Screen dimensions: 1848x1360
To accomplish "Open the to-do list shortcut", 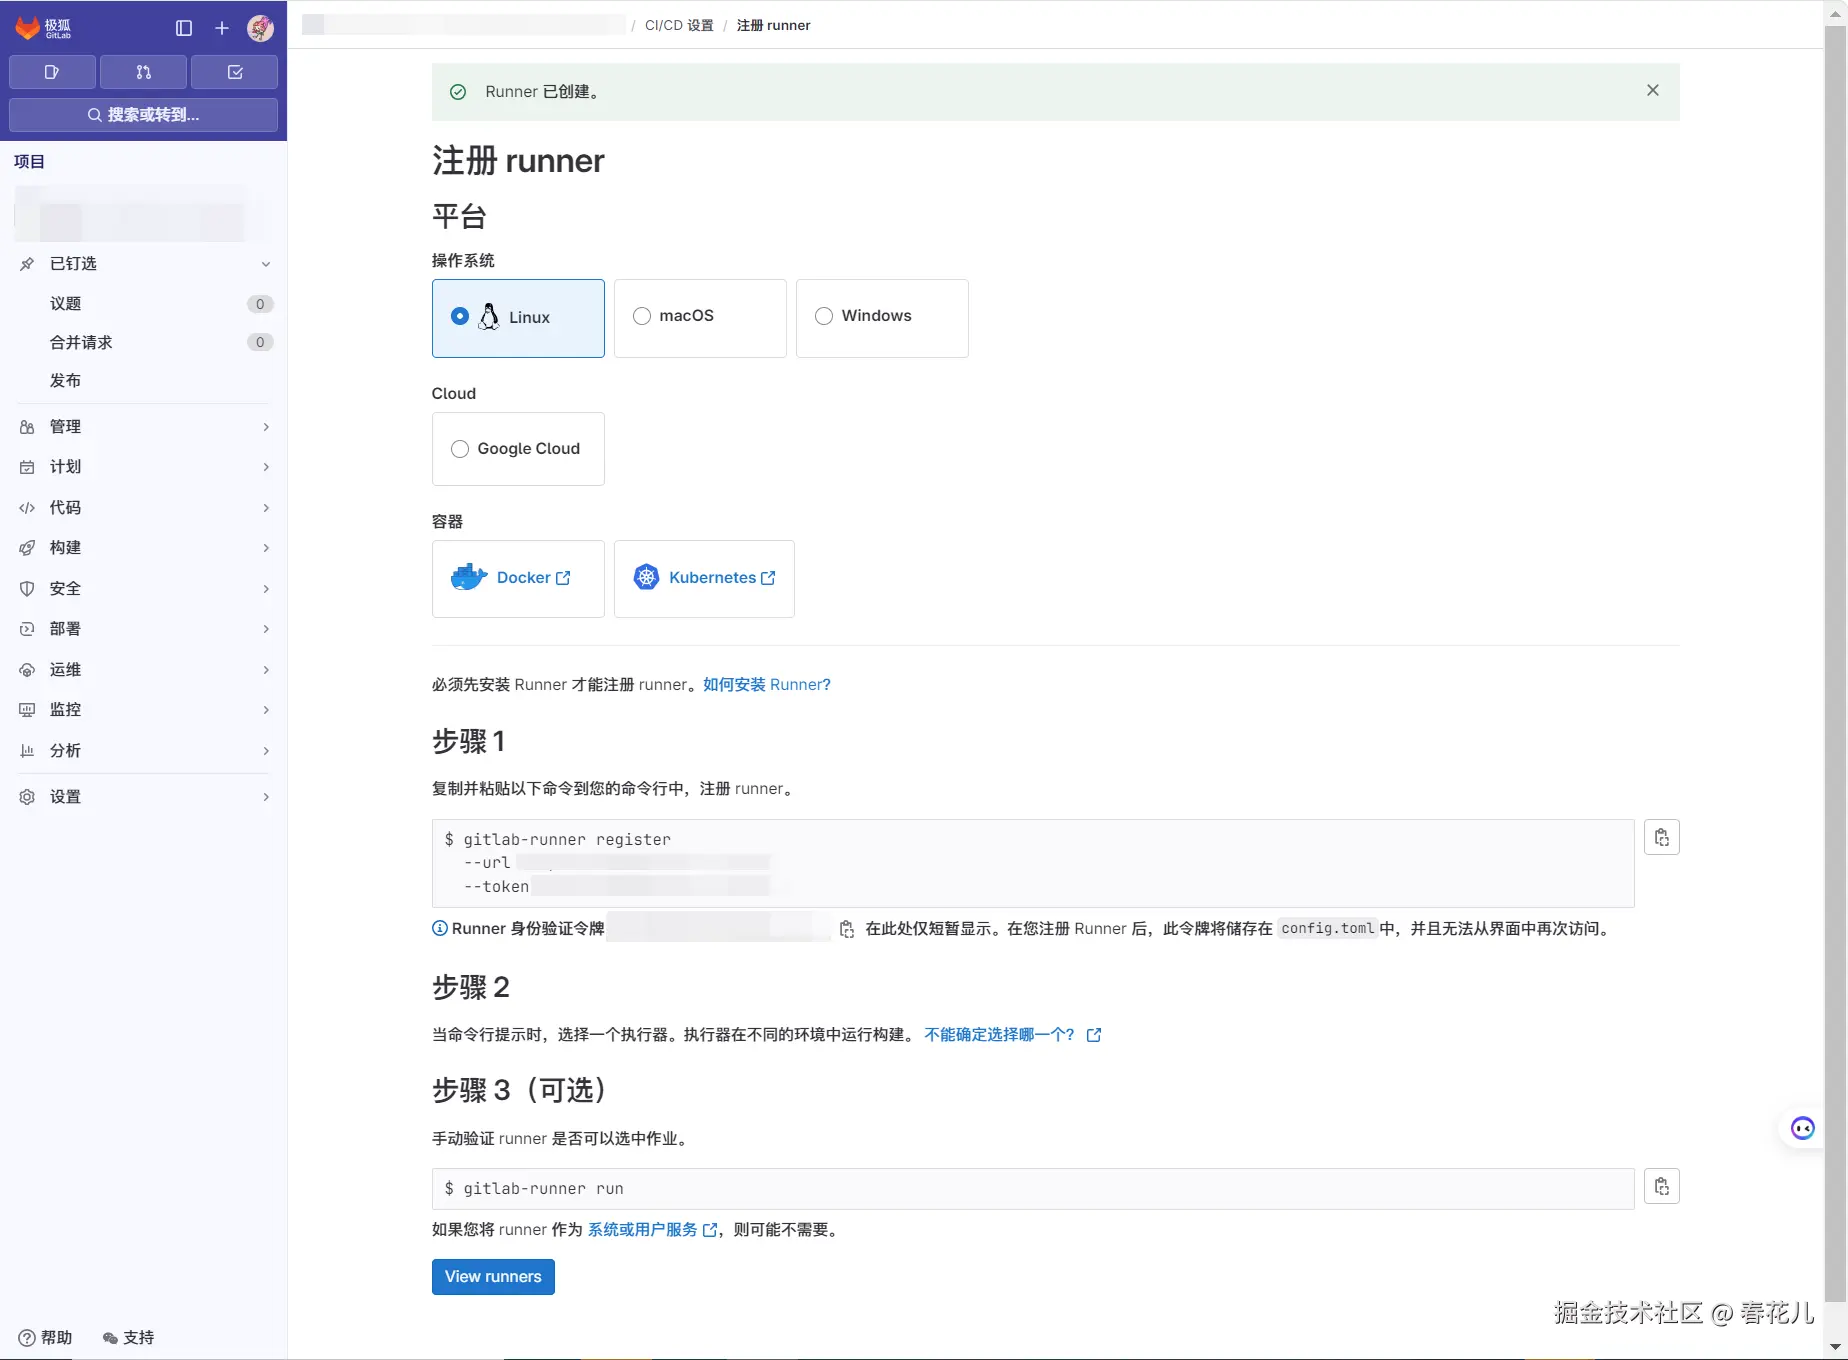I will pos(234,72).
